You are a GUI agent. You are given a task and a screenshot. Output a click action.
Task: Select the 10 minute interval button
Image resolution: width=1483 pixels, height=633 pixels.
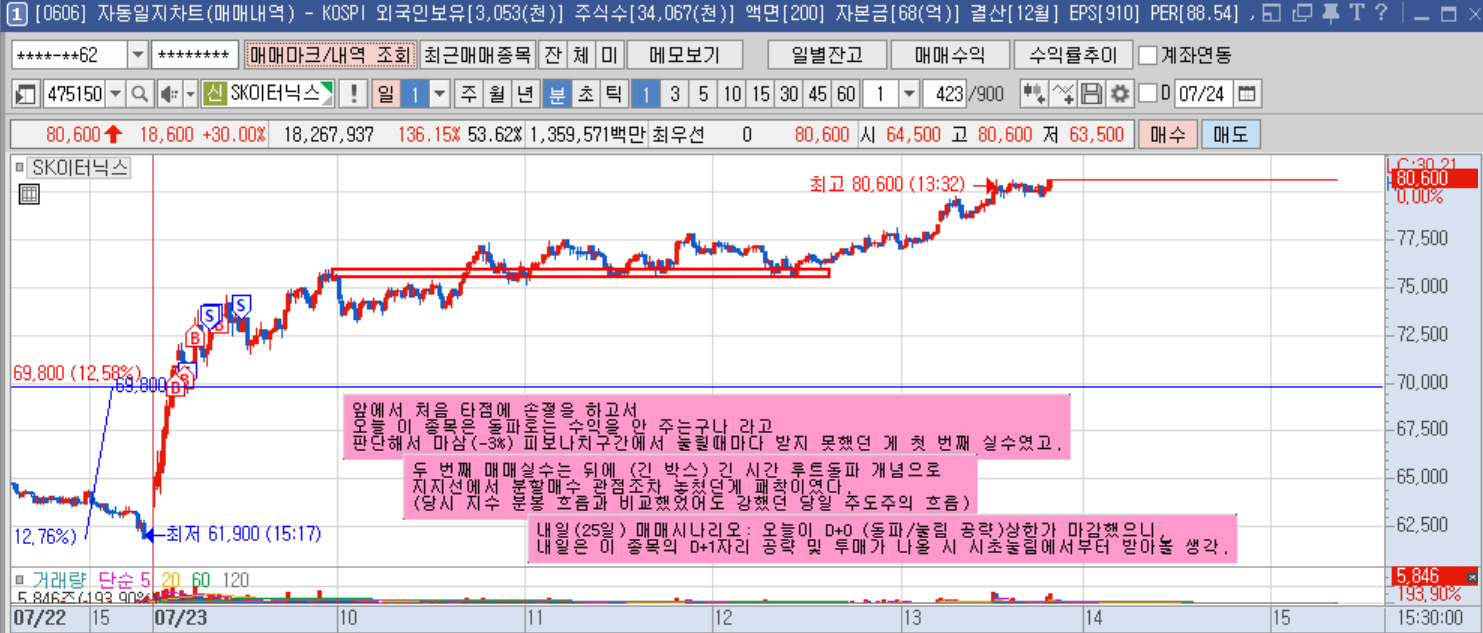click(x=733, y=94)
